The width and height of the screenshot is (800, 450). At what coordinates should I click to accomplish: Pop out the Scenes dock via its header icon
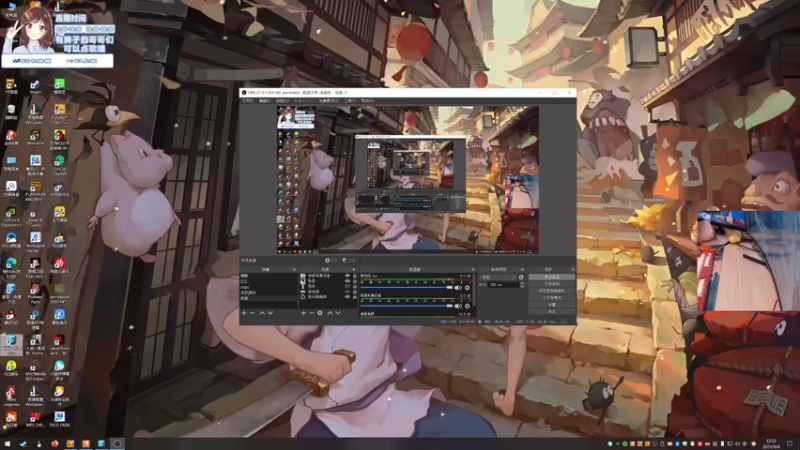294,269
